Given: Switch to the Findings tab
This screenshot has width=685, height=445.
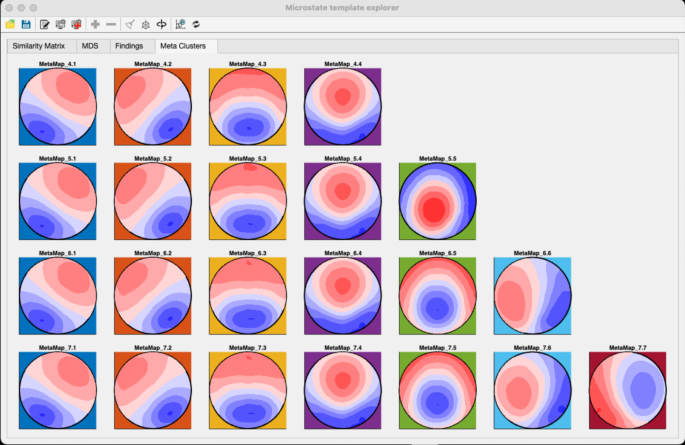Looking at the screenshot, I should point(127,46).
